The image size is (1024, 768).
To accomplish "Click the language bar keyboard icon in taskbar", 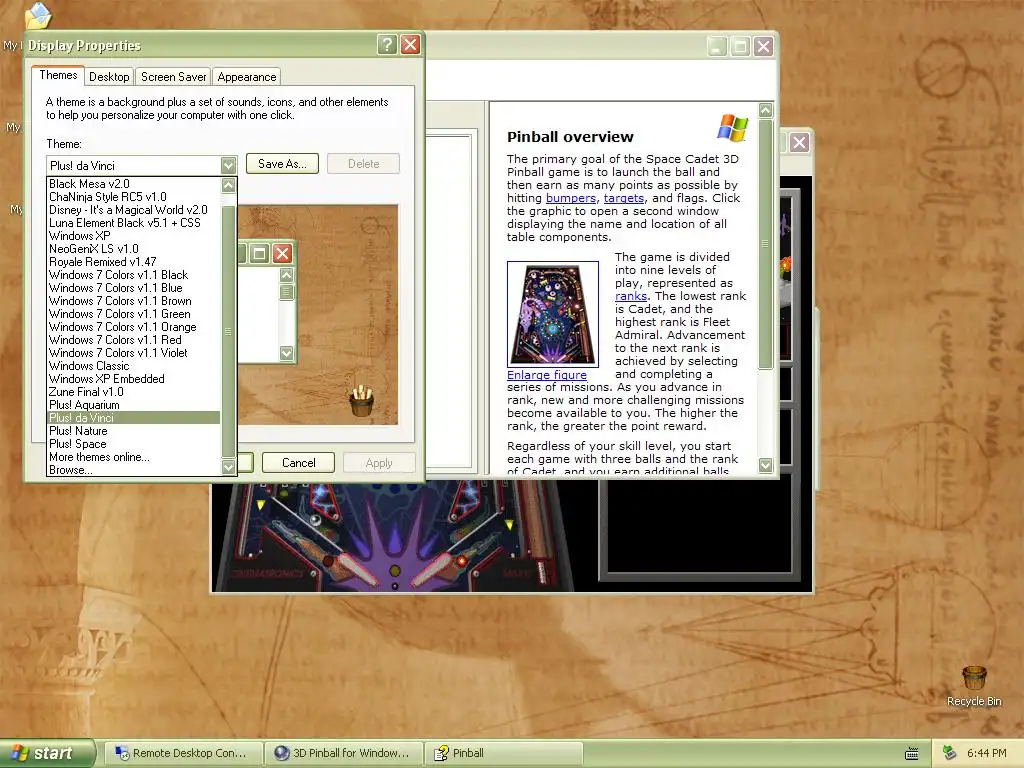I will click(x=912, y=754).
